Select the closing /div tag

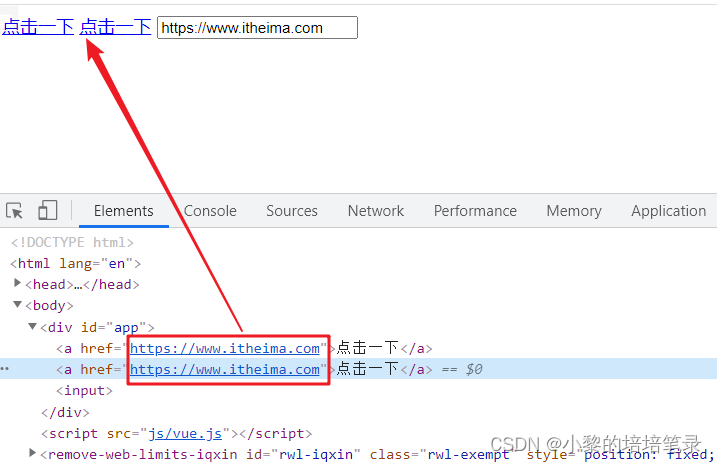pos(65,412)
